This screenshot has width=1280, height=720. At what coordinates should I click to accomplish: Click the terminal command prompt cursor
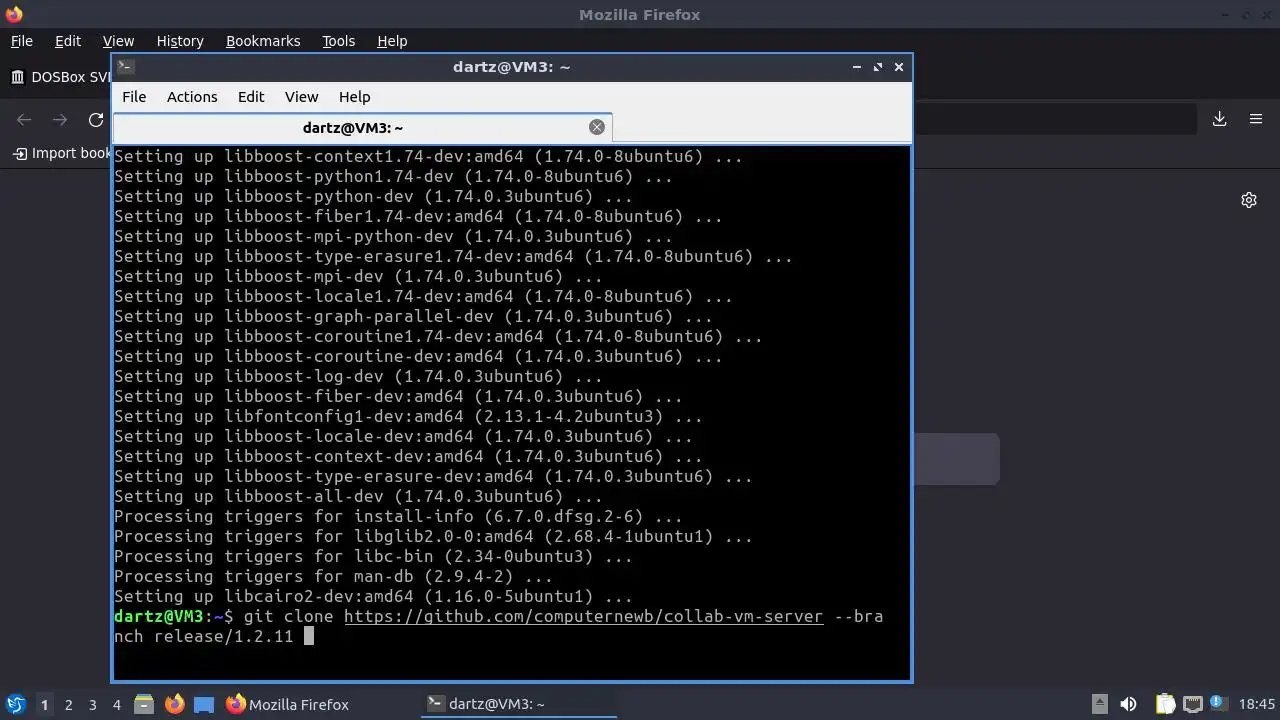309,636
